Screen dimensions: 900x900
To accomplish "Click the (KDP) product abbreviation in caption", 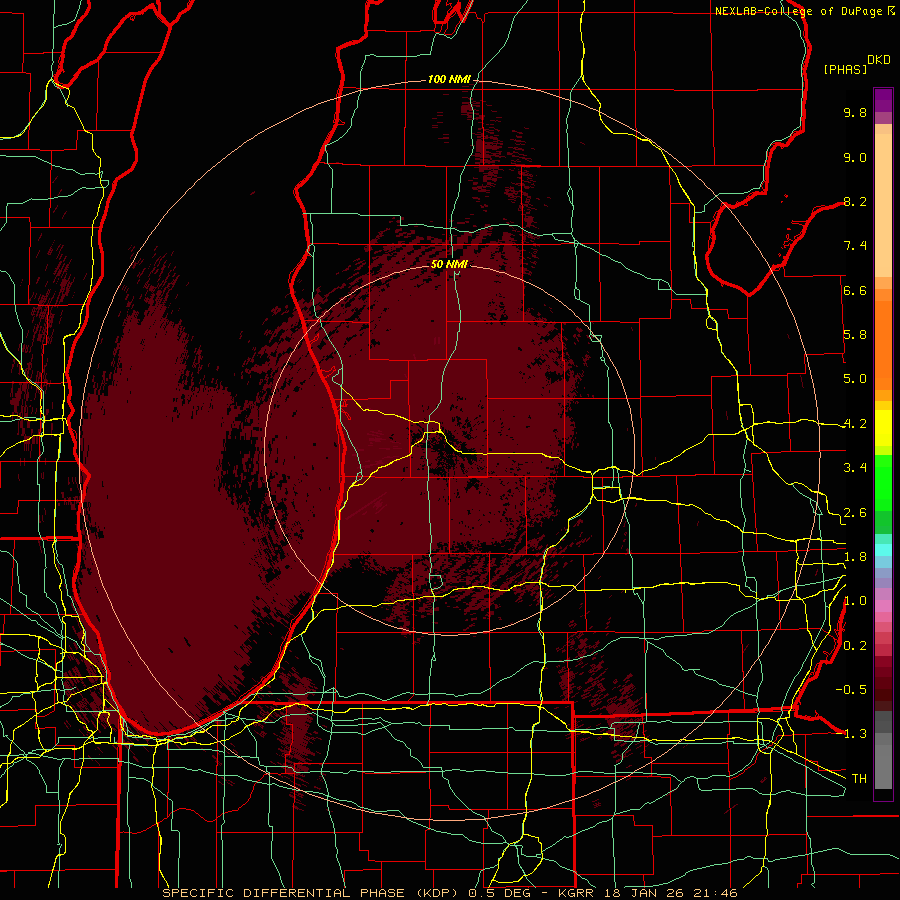I will click(x=437, y=893).
